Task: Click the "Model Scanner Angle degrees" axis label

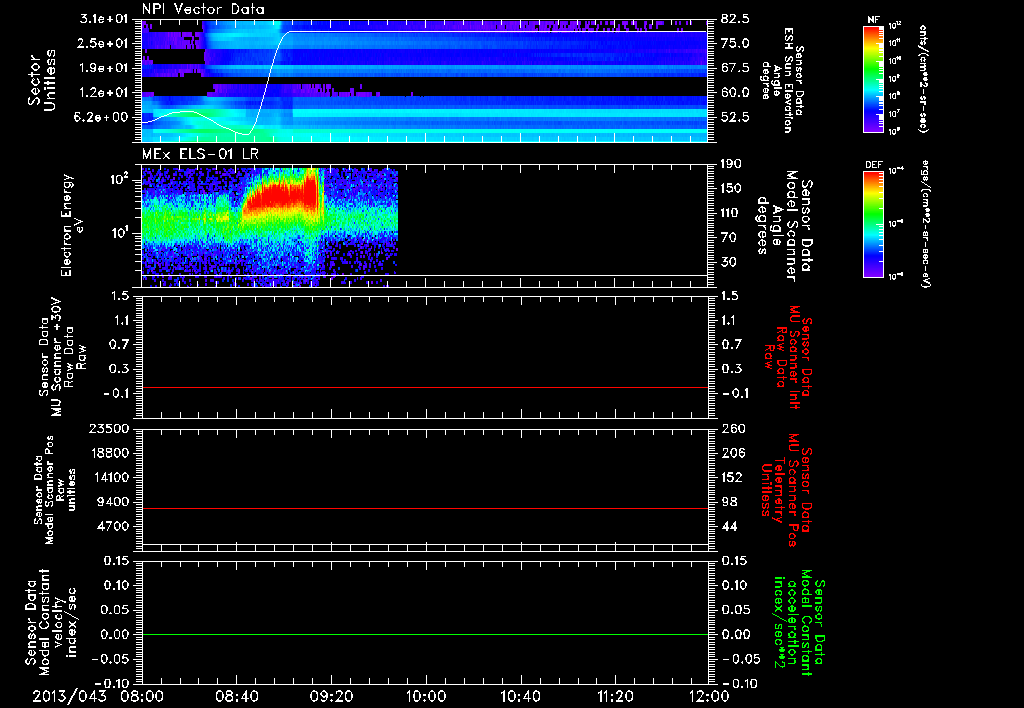Action: coord(784,226)
